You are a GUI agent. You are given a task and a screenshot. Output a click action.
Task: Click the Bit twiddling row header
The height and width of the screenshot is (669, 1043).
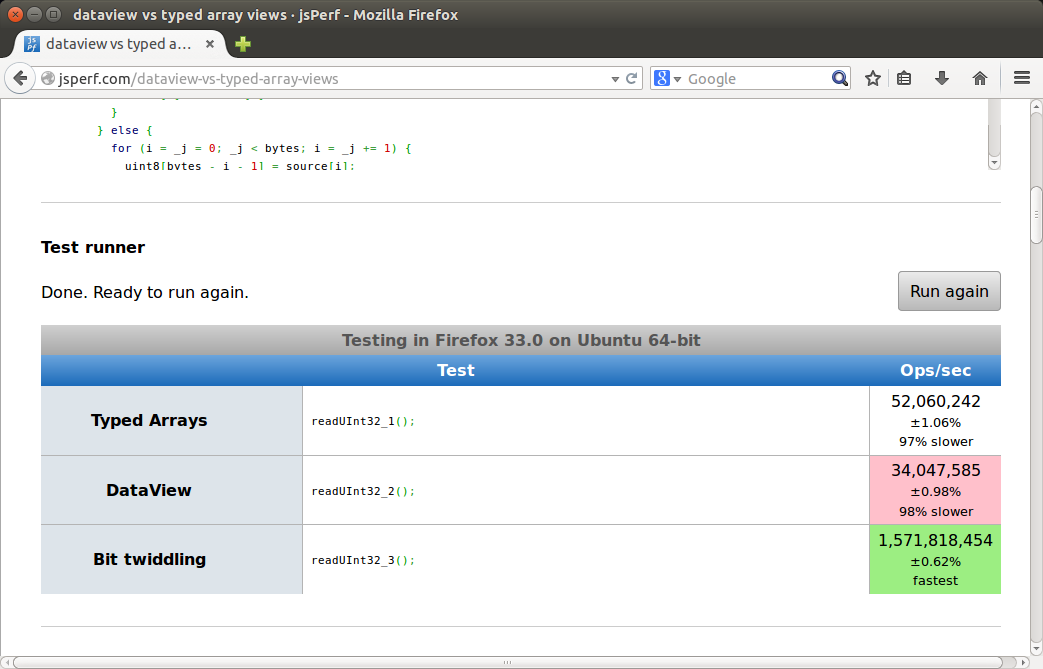pyautogui.click(x=172, y=559)
